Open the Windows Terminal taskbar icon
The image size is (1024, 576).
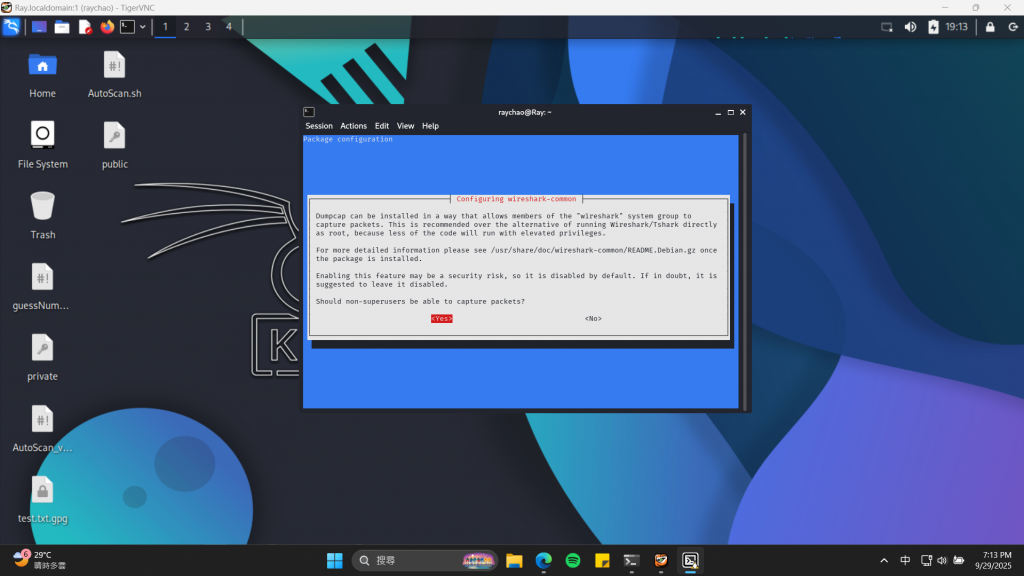pos(632,560)
